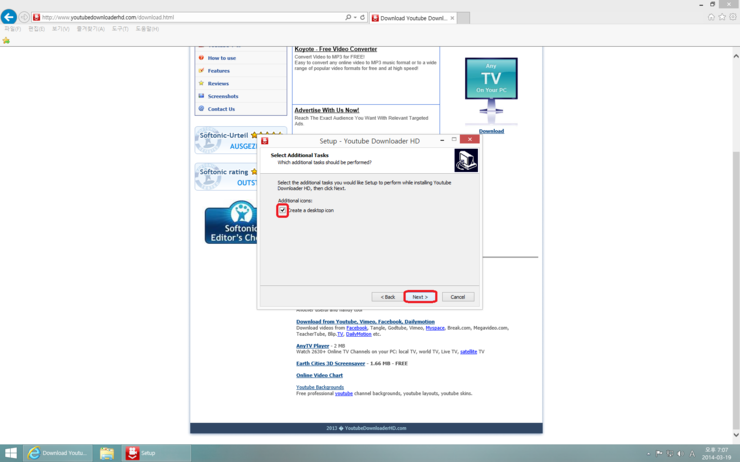Open Koyote - Free Video Converter link
Screen dimensions: 740x462
pos(336,49)
